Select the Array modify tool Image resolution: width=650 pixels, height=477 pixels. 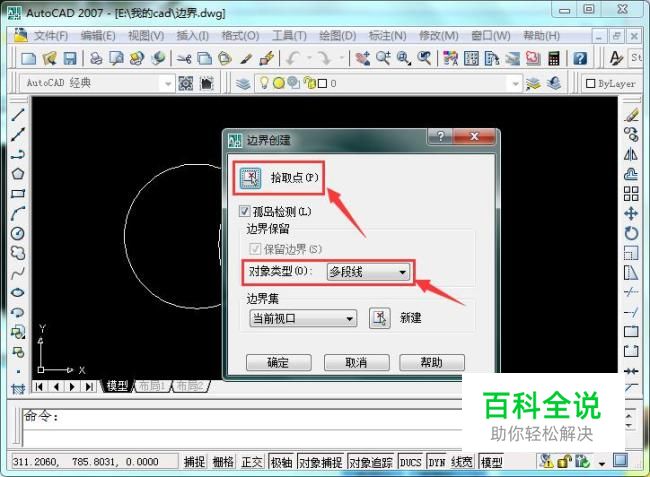click(x=631, y=194)
